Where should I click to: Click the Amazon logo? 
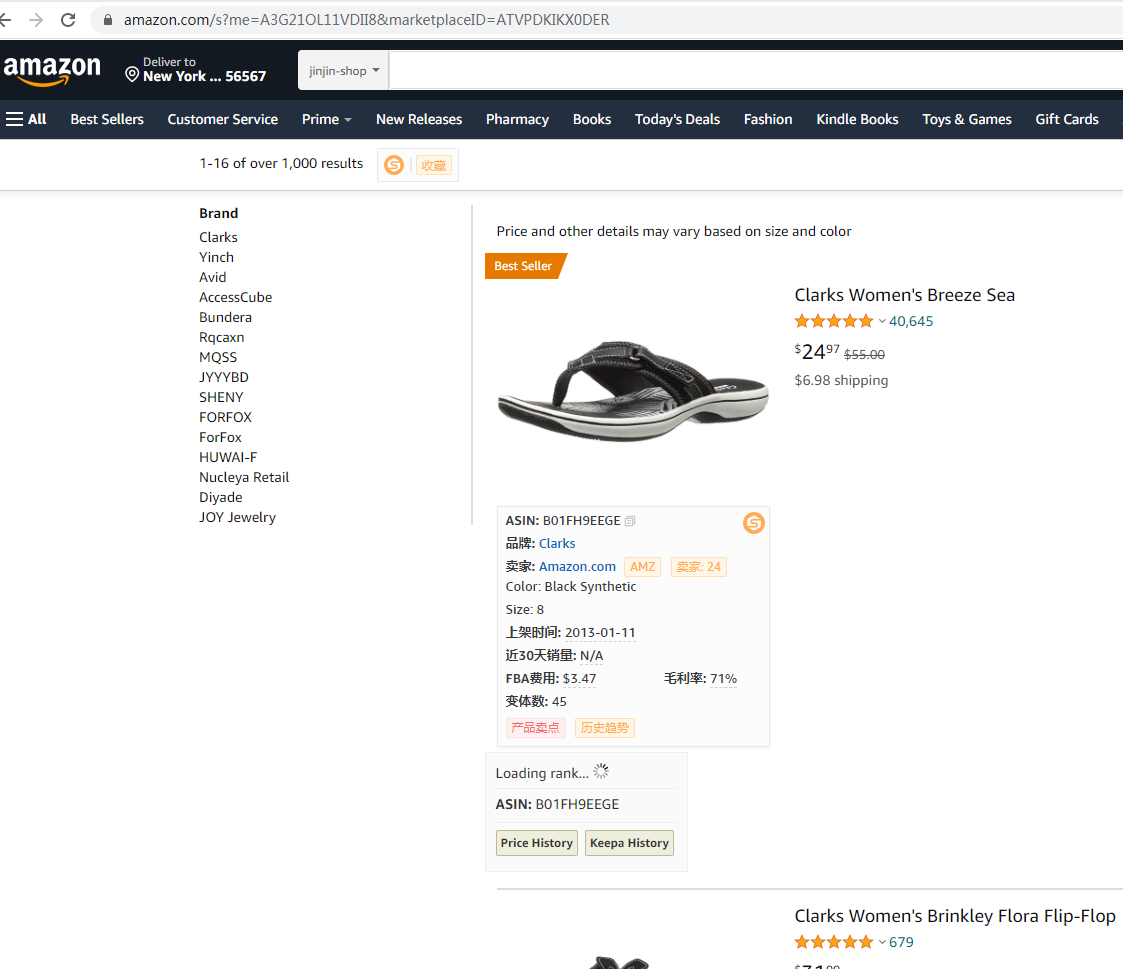pos(52,71)
